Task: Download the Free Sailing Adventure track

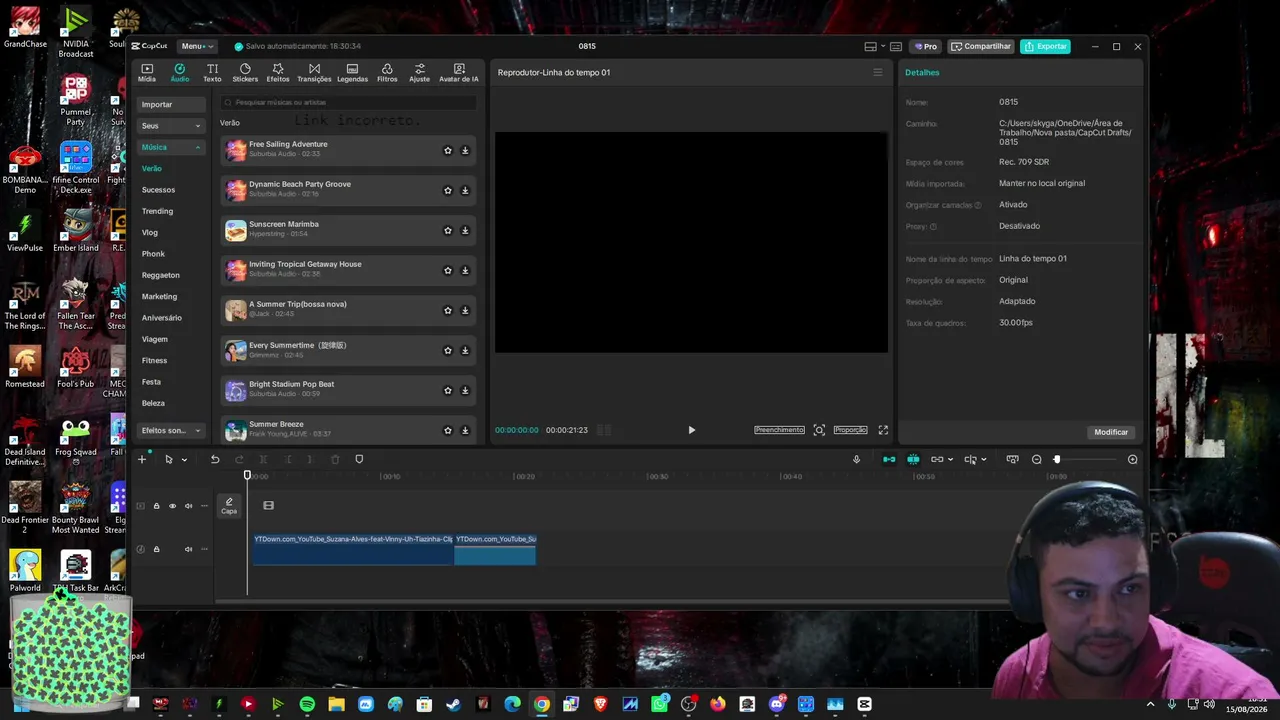Action: pyautogui.click(x=465, y=151)
